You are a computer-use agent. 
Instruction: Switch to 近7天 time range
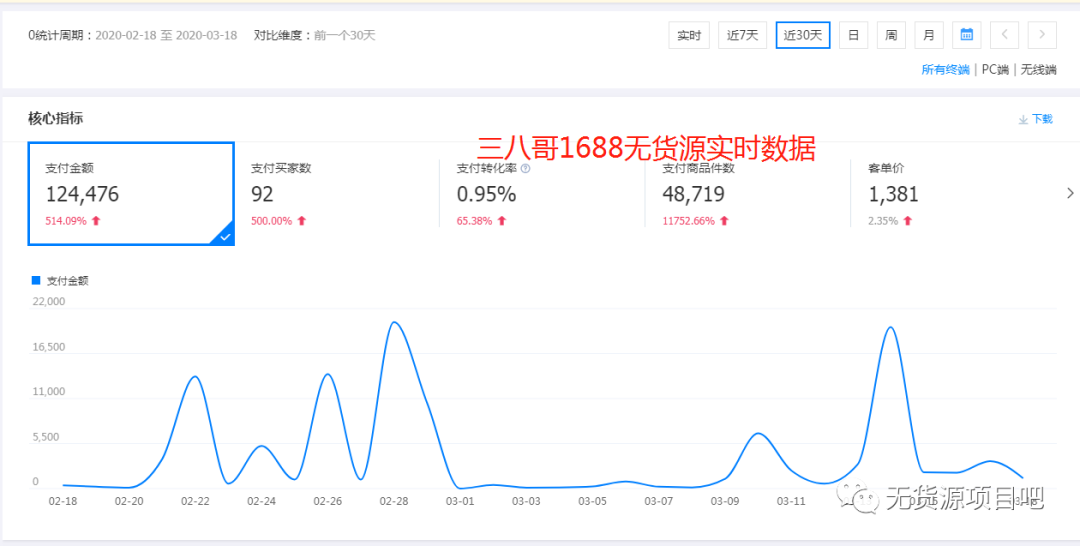(x=742, y=35)
